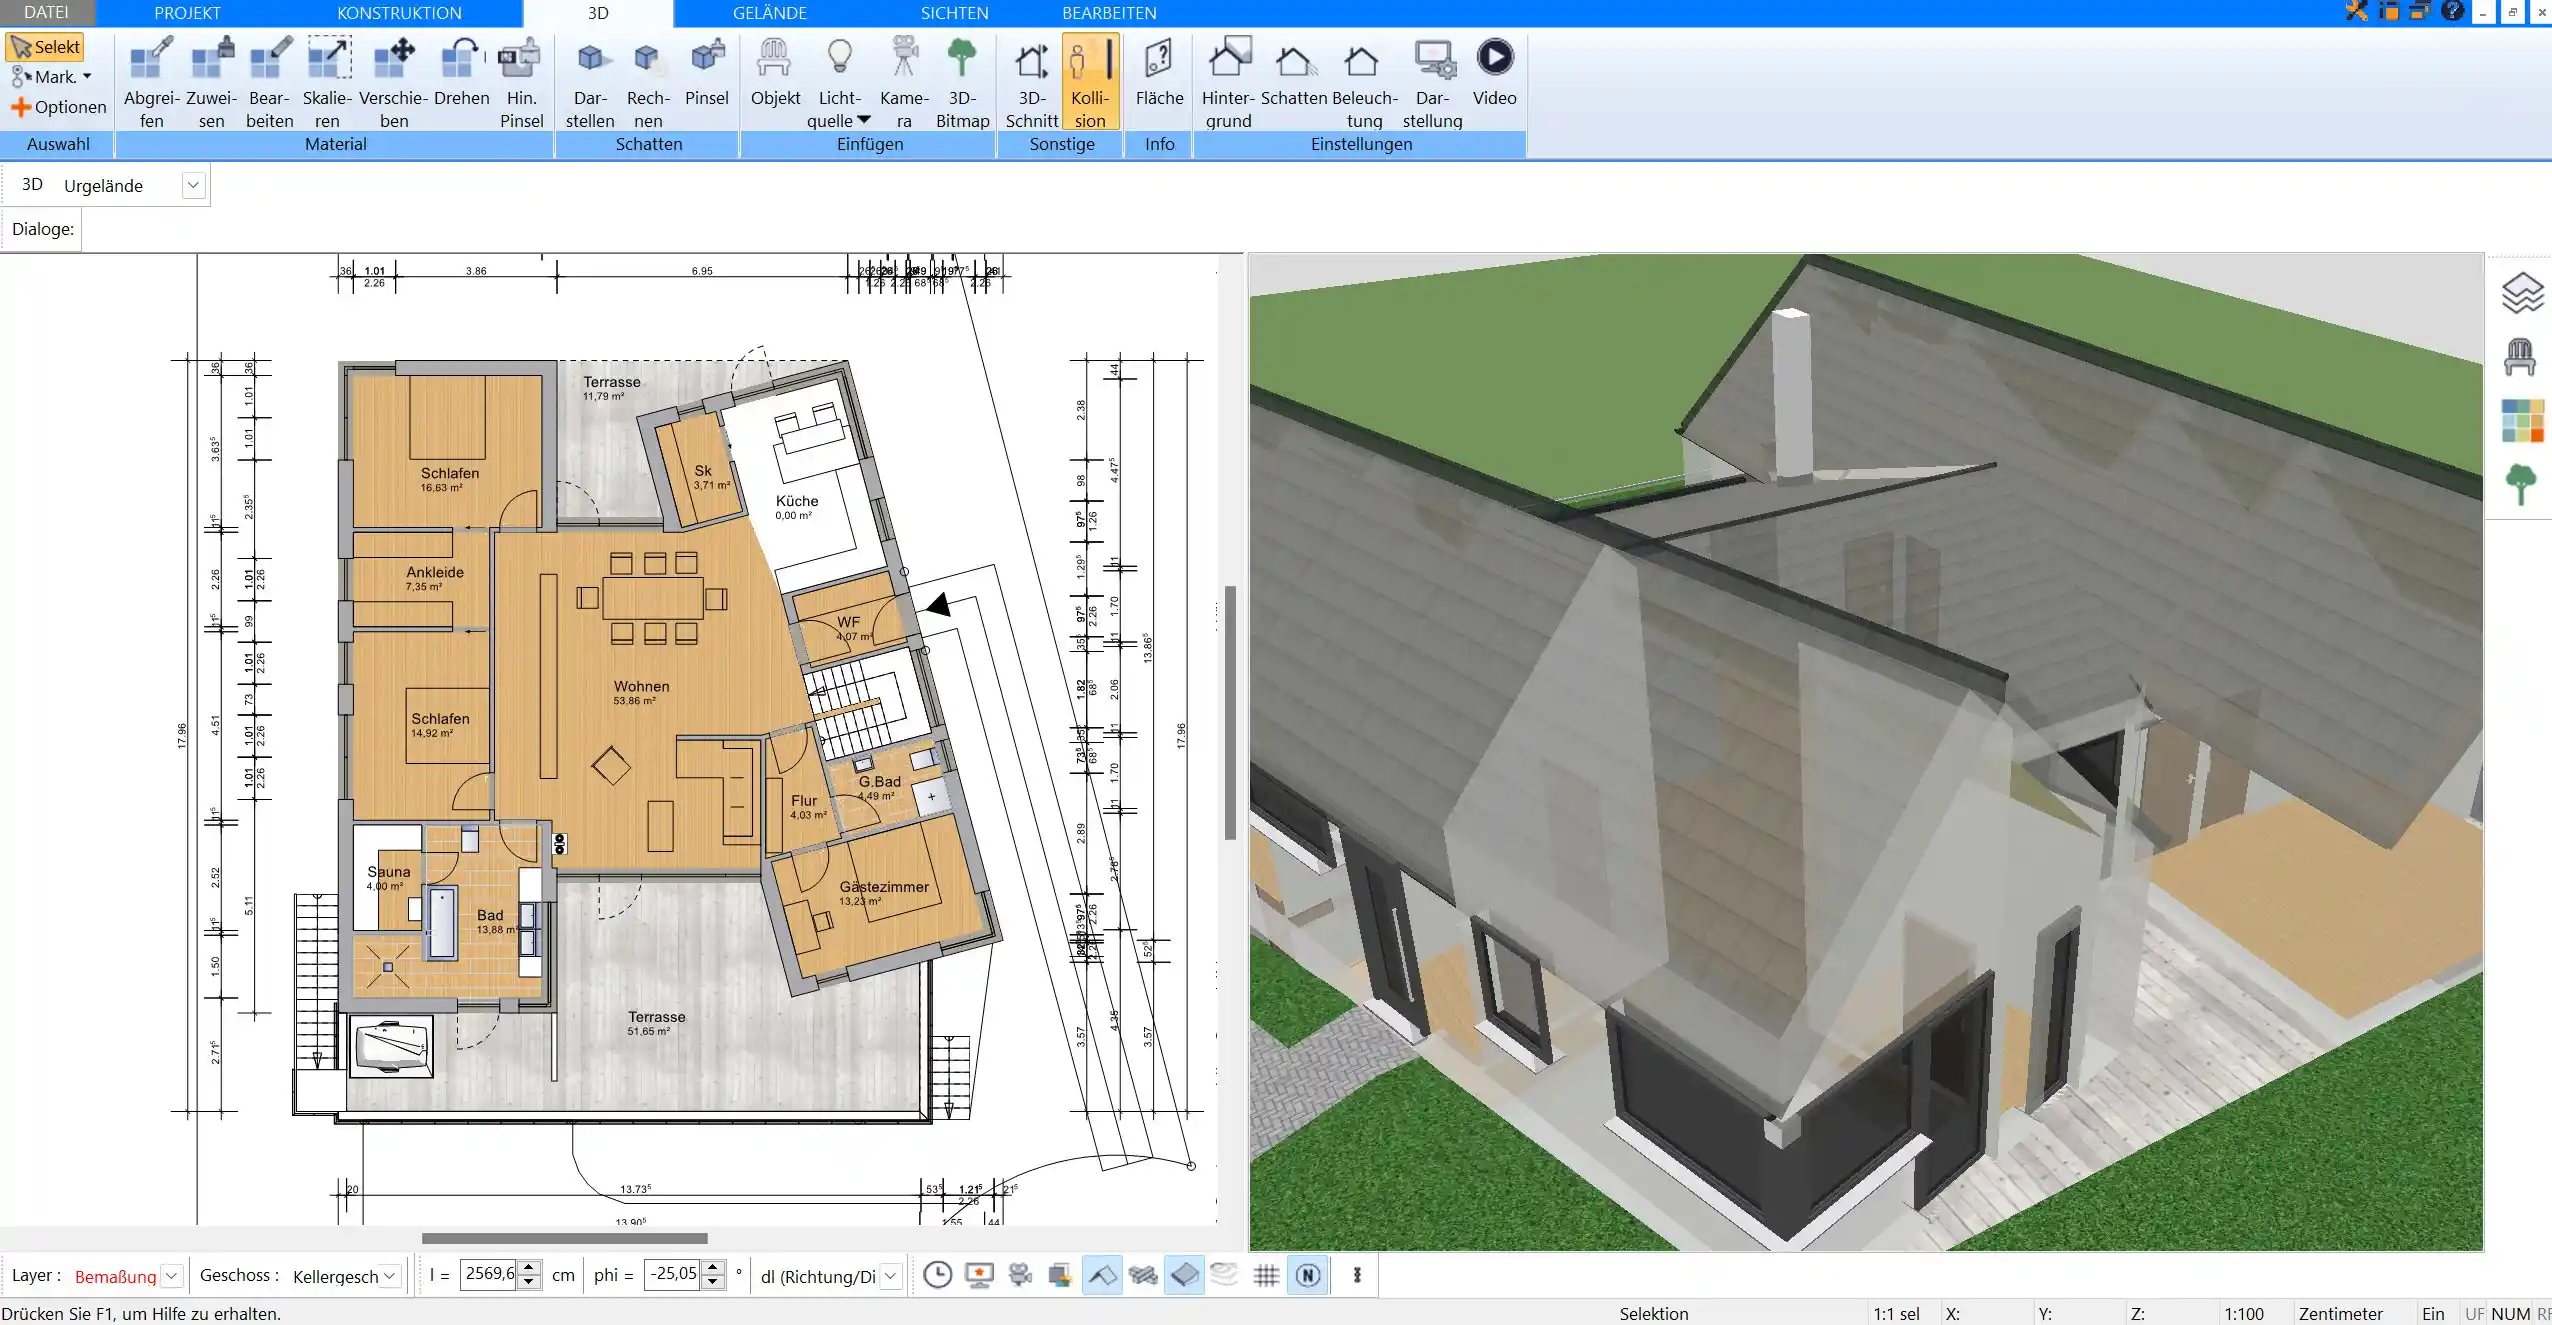Switch to the BEARBEITEN tab

point(1109,13)
